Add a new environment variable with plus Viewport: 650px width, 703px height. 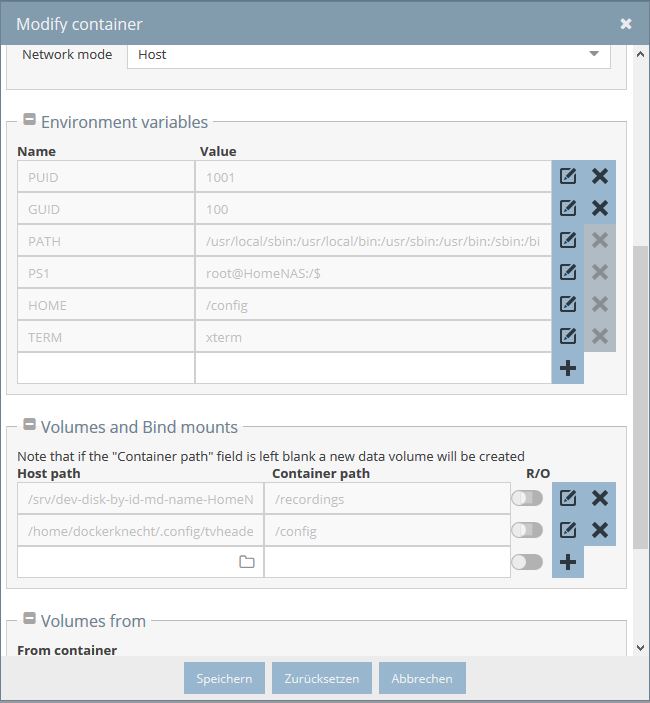pyautogui.click(x=568, y=368)
